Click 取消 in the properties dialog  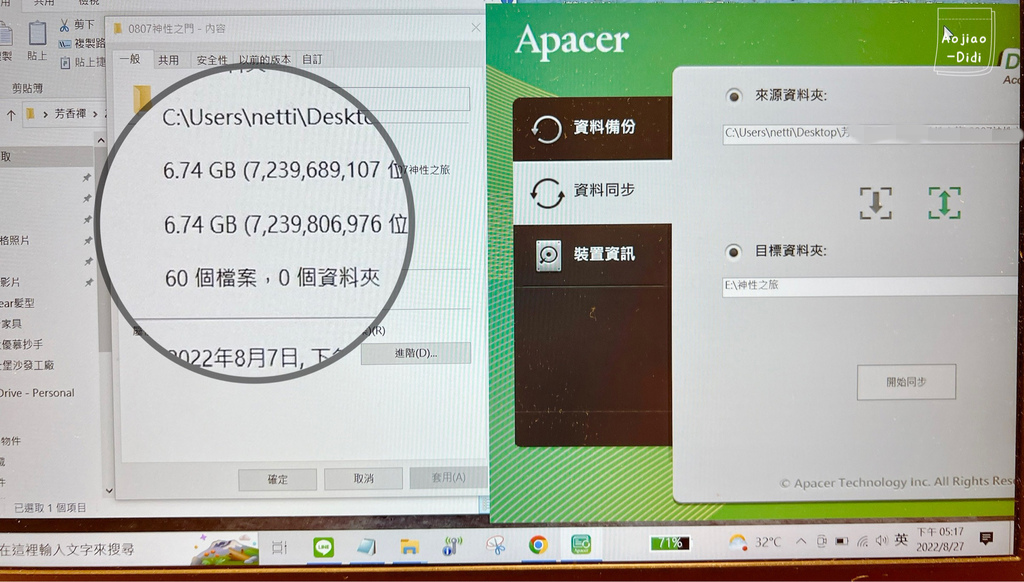coord(363,479)
